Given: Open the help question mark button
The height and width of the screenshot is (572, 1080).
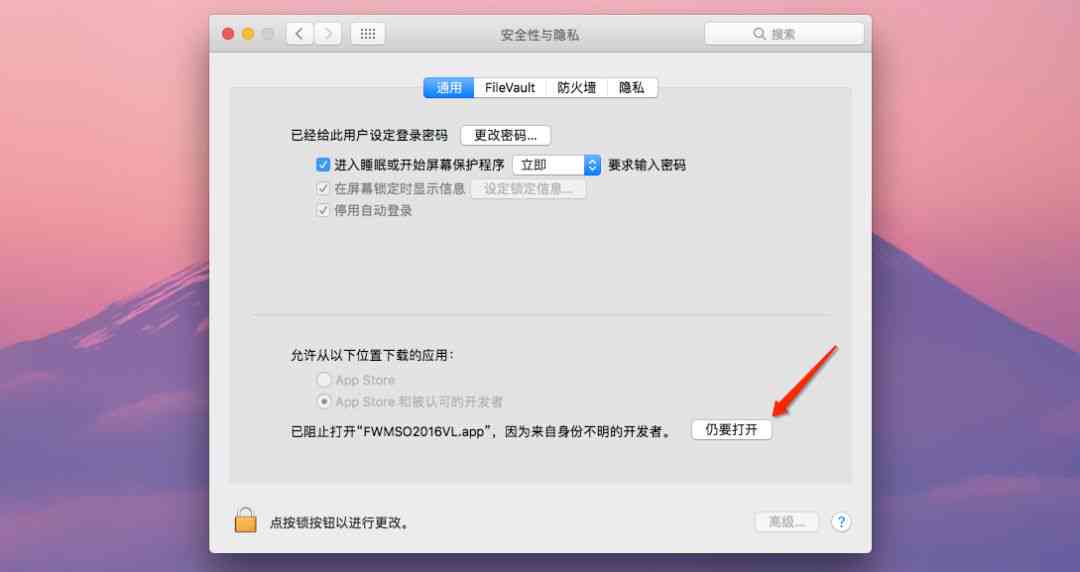Looking at the screenshot, I should [841, 522].
